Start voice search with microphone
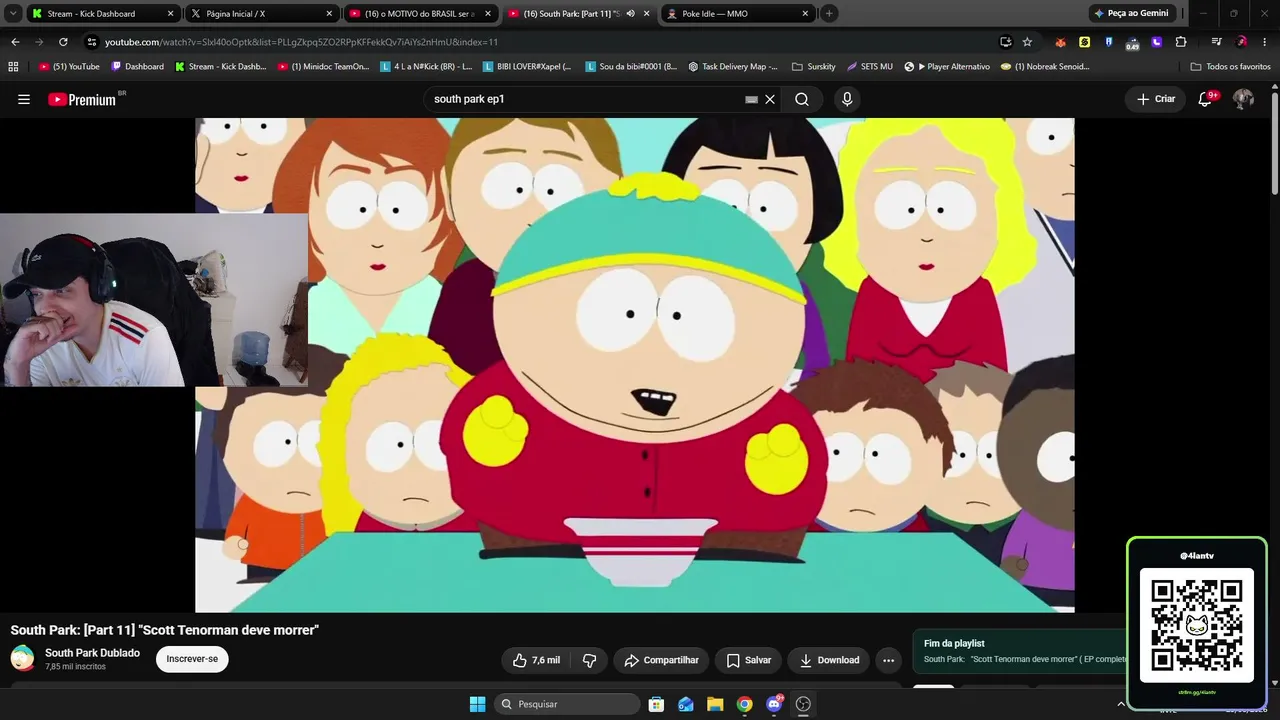 pos(847,99)
